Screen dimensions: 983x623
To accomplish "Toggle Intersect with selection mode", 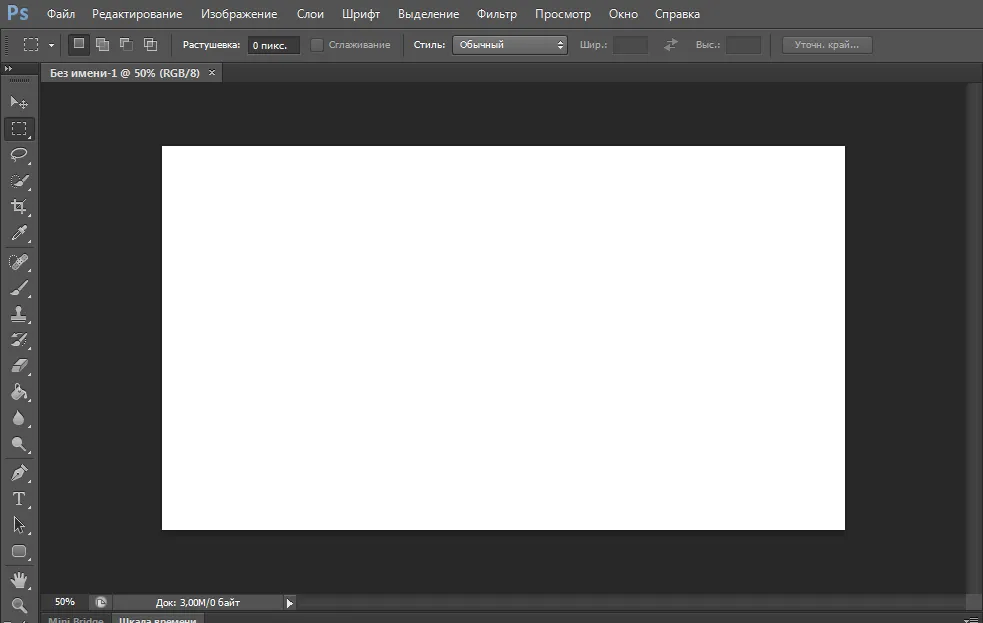I will coord(150,44).
